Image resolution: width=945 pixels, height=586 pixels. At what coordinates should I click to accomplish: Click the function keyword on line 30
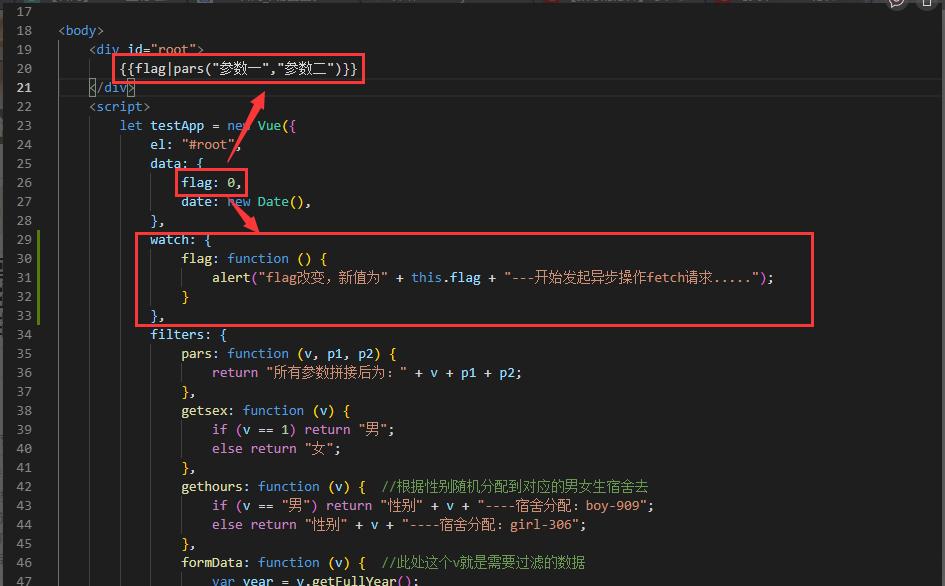point(258,259)
